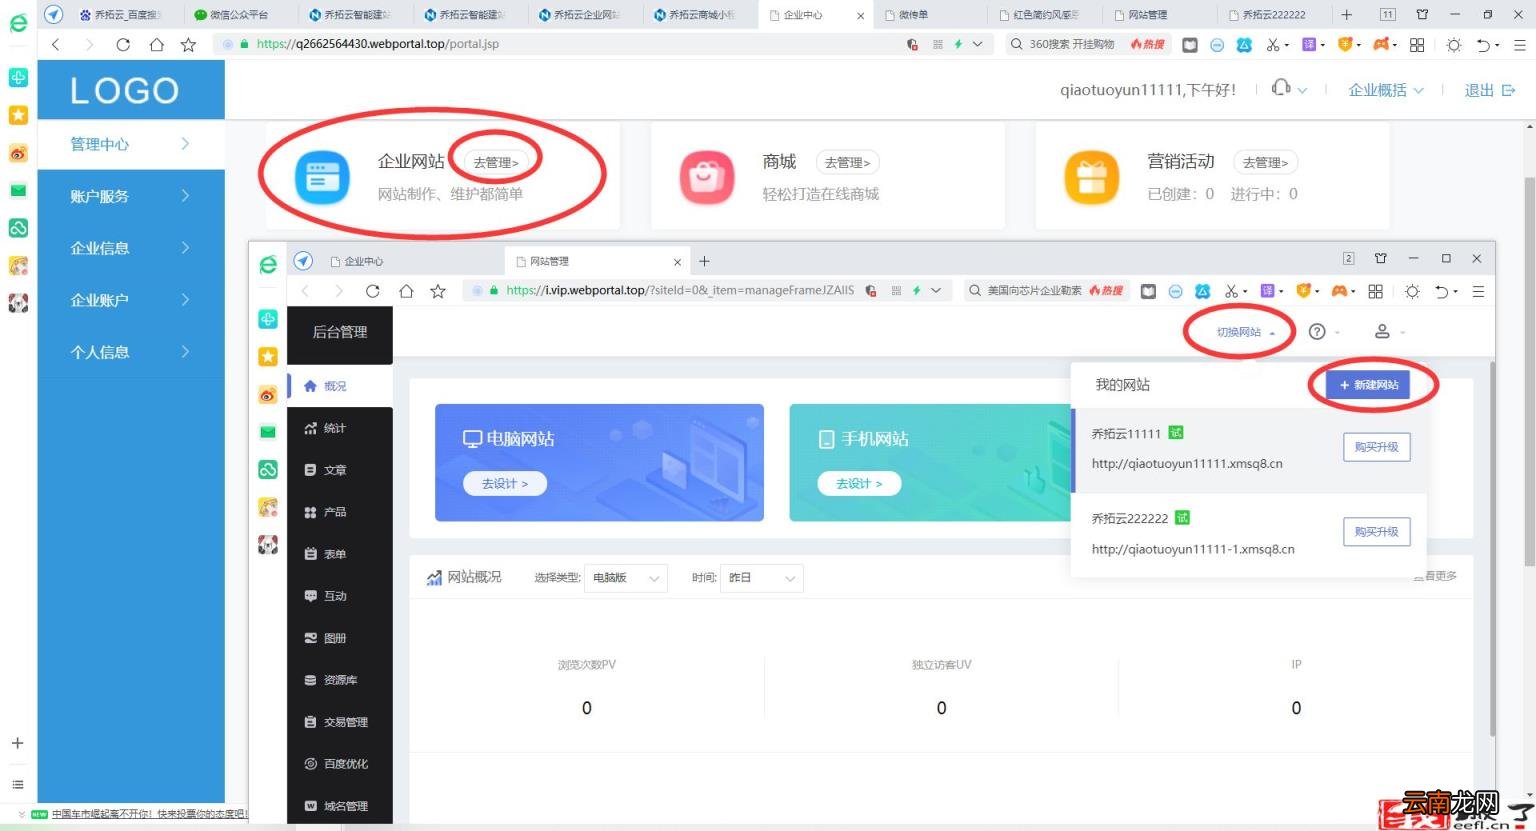Click outer browser address bar portal.jsp URL
The height and width of the screenshot is (831, 1536).
(x=377, y=44)
